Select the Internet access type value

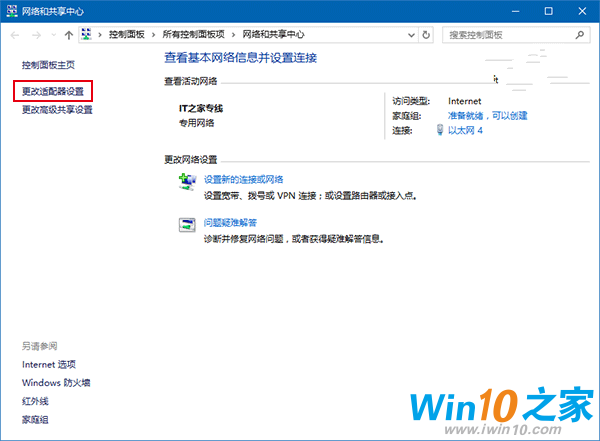[x=465, y=101]
